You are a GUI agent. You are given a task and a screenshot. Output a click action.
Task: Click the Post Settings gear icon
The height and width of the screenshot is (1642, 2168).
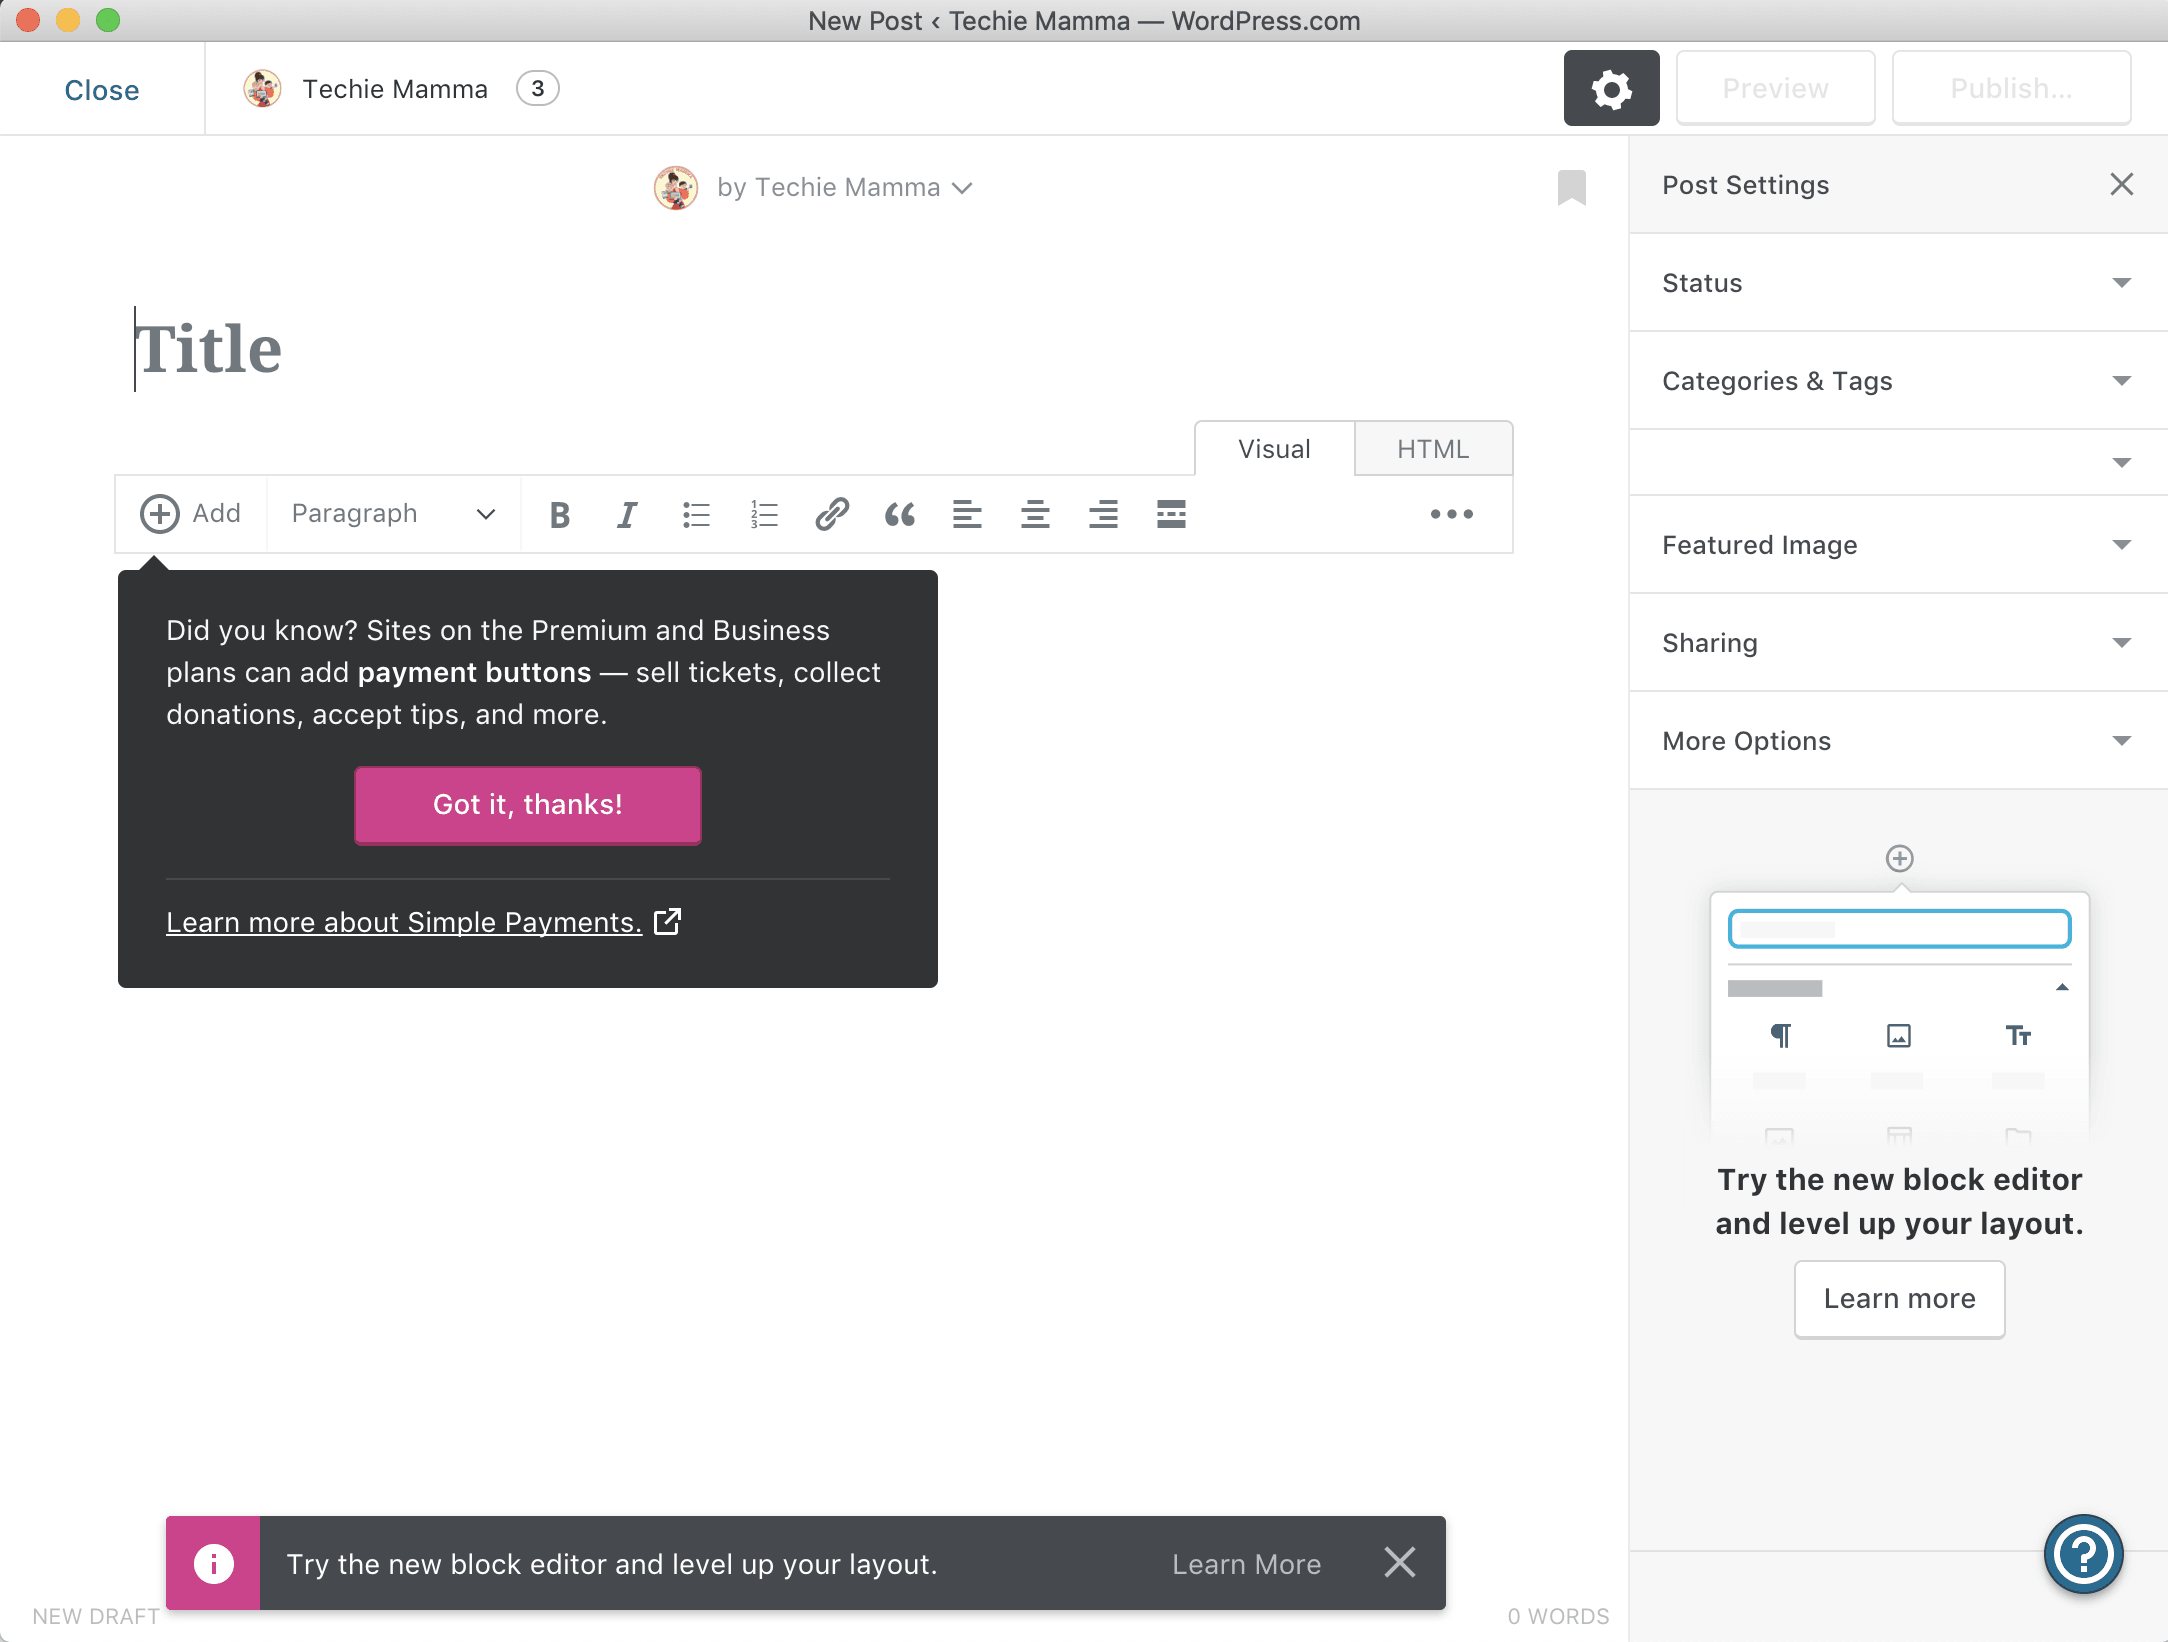1611,86
